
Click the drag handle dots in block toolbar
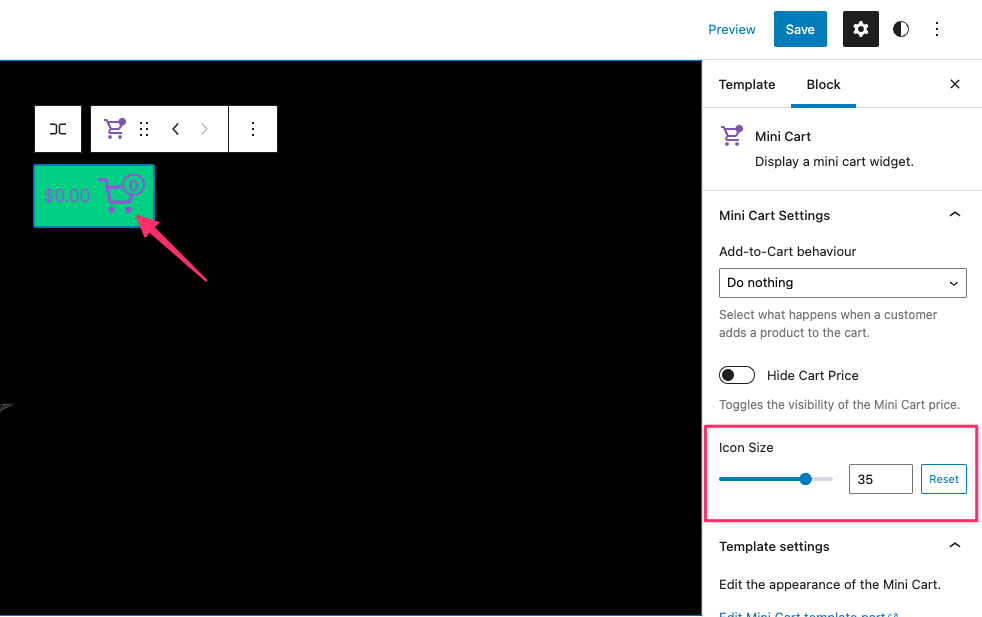tap(144, 128)
